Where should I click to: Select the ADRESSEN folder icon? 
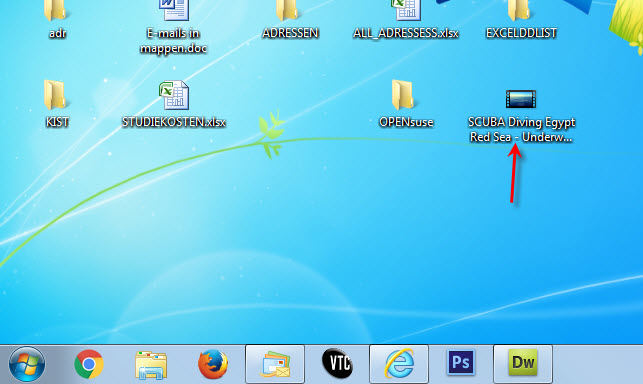point(287,11)
